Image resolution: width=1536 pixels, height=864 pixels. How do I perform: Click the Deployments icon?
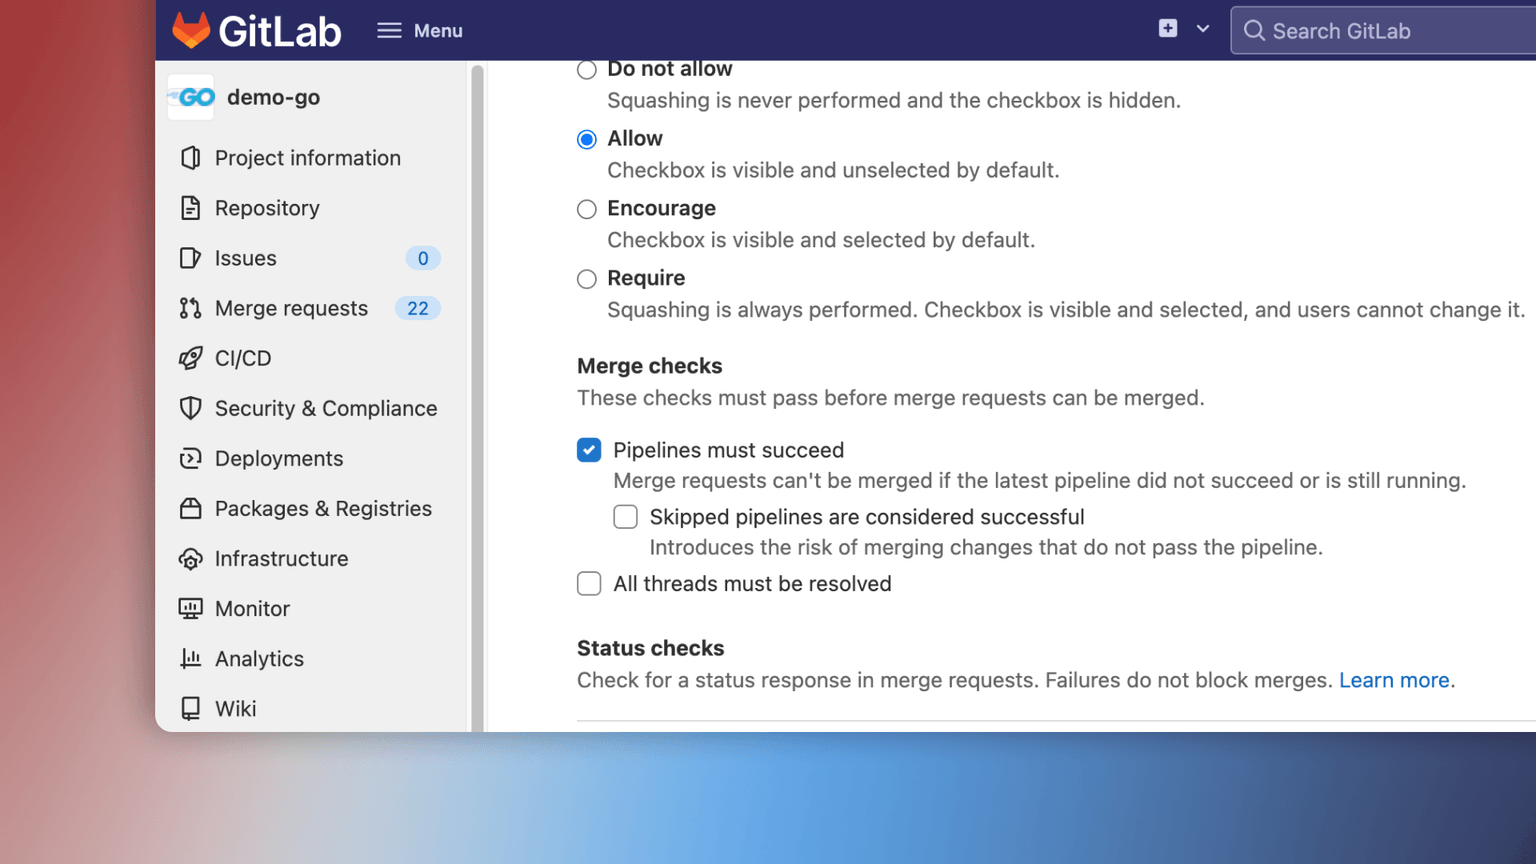point(190,458)
